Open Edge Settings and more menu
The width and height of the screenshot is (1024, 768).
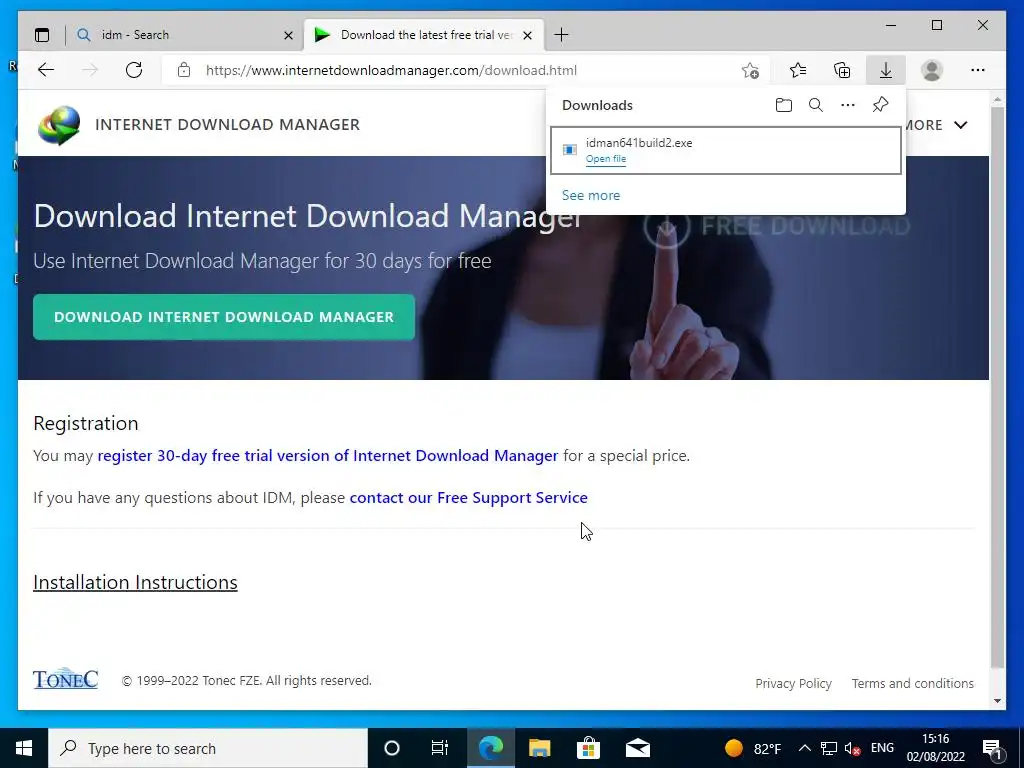coord(978,70)
